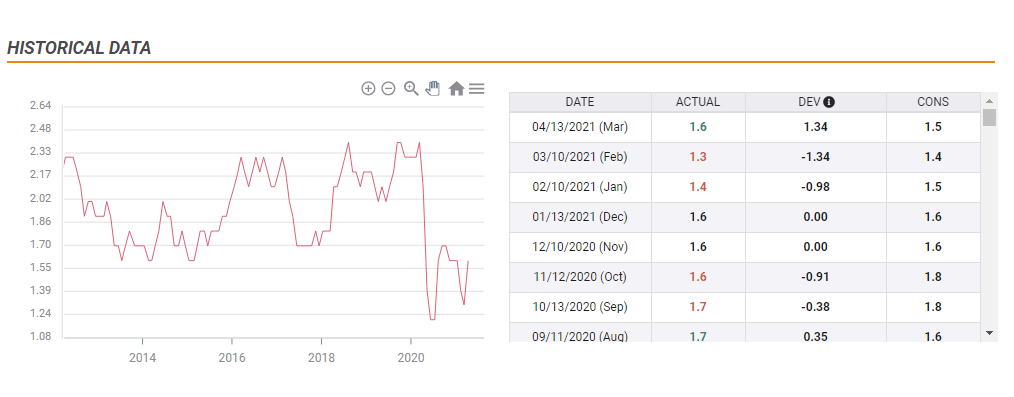Click the chart zoom out minus icon

click(x=388, y=89)
